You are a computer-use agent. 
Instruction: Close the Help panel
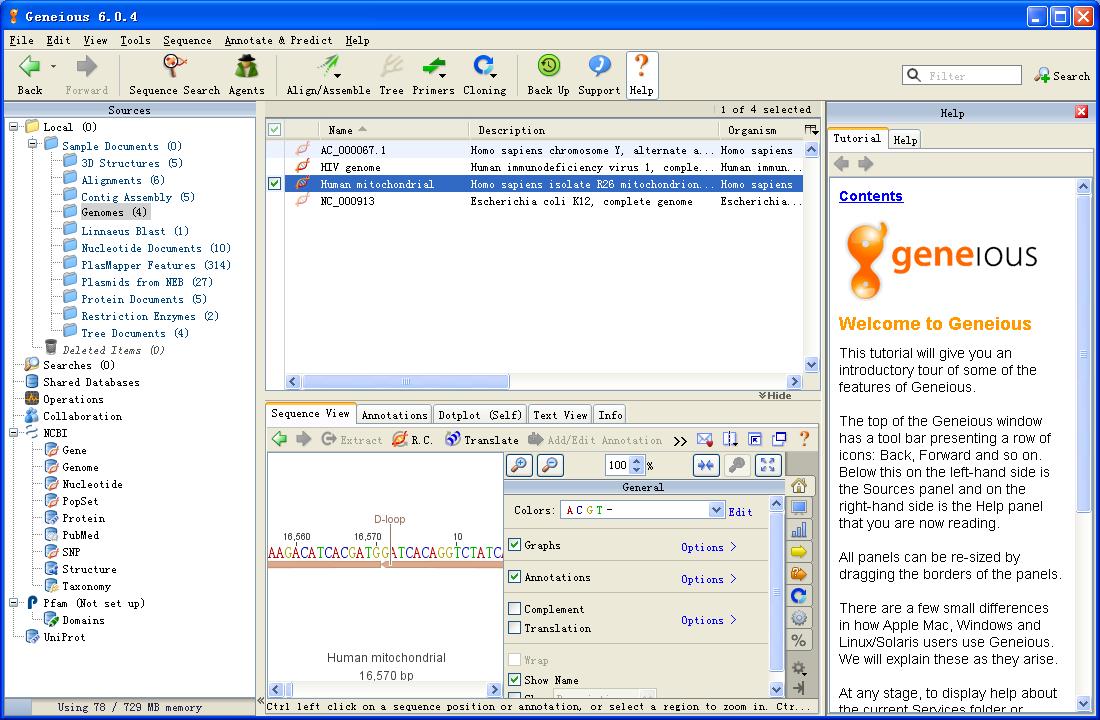tap(1081, 112)
